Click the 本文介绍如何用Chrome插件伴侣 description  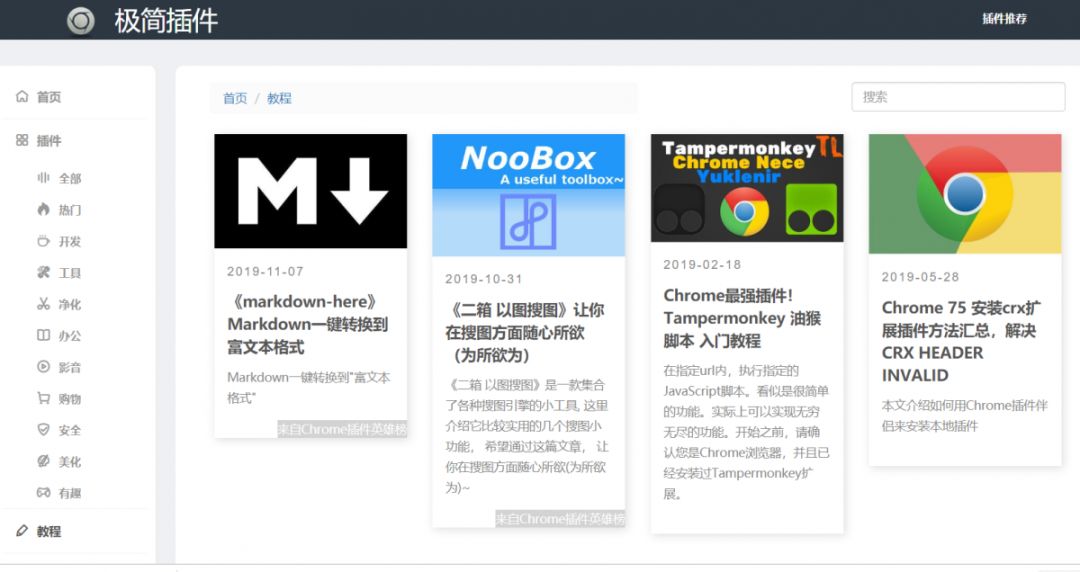click(x=964, y=416)
